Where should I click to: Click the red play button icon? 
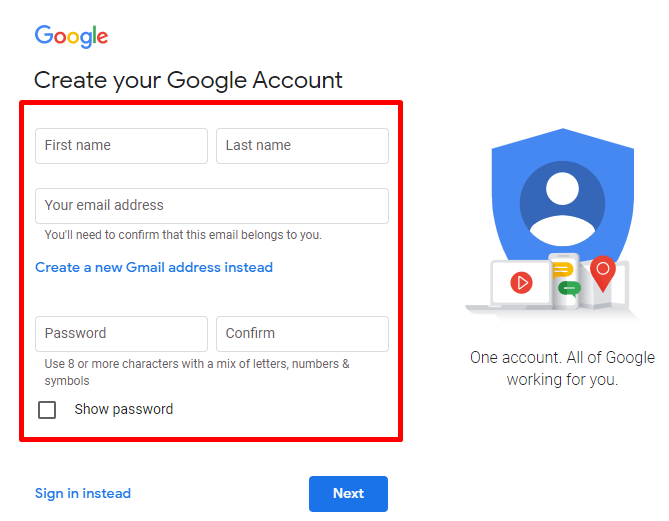point(521,282)
